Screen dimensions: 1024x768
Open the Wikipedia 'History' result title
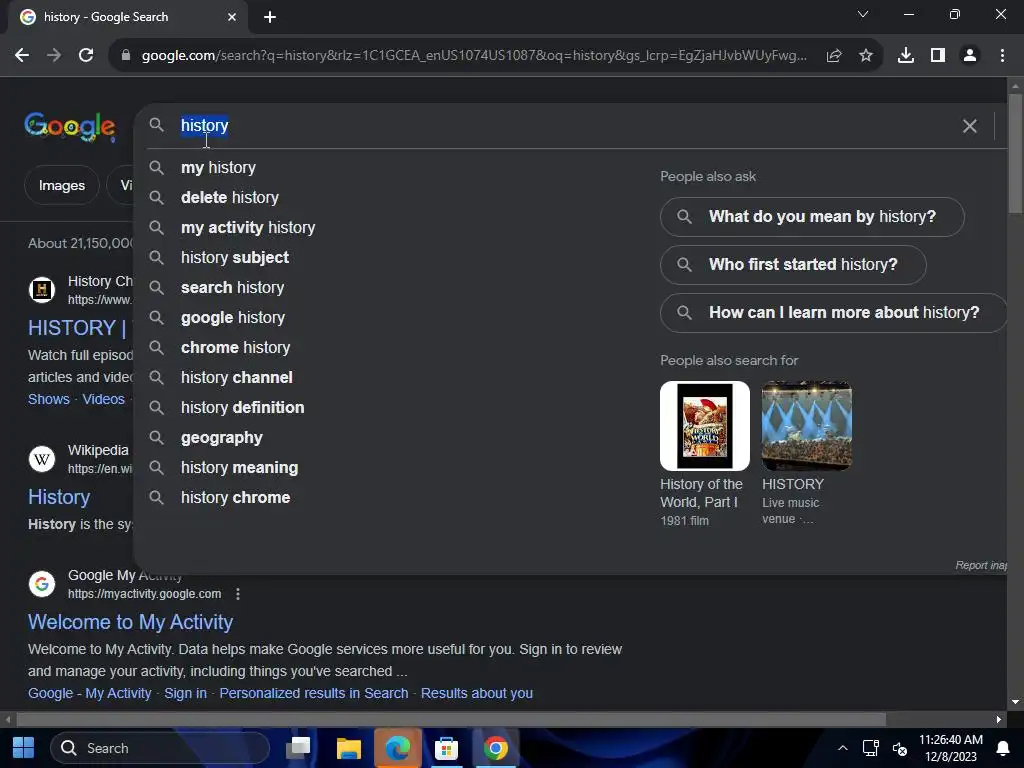[59, 497]
